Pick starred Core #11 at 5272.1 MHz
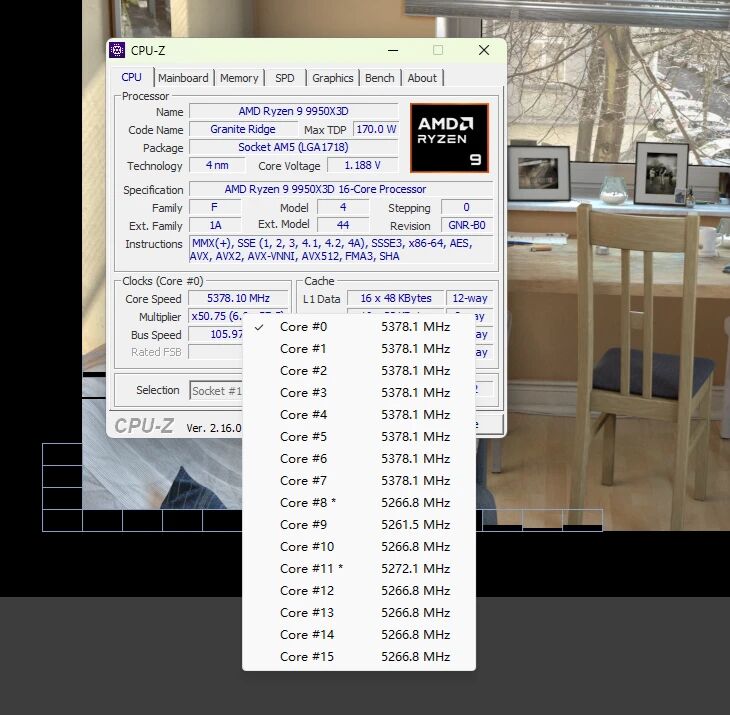This screenshot has width=730, height=715. point(359,569)
